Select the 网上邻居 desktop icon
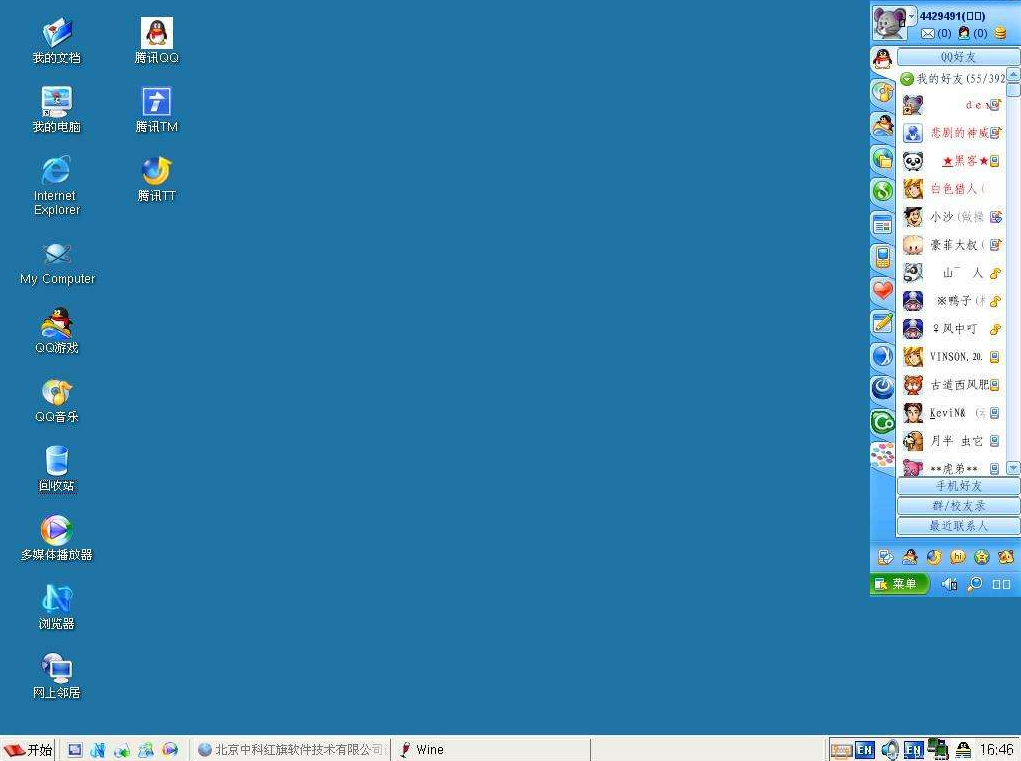This screenshot has width=1021, height=761. [x=57, y=676]
